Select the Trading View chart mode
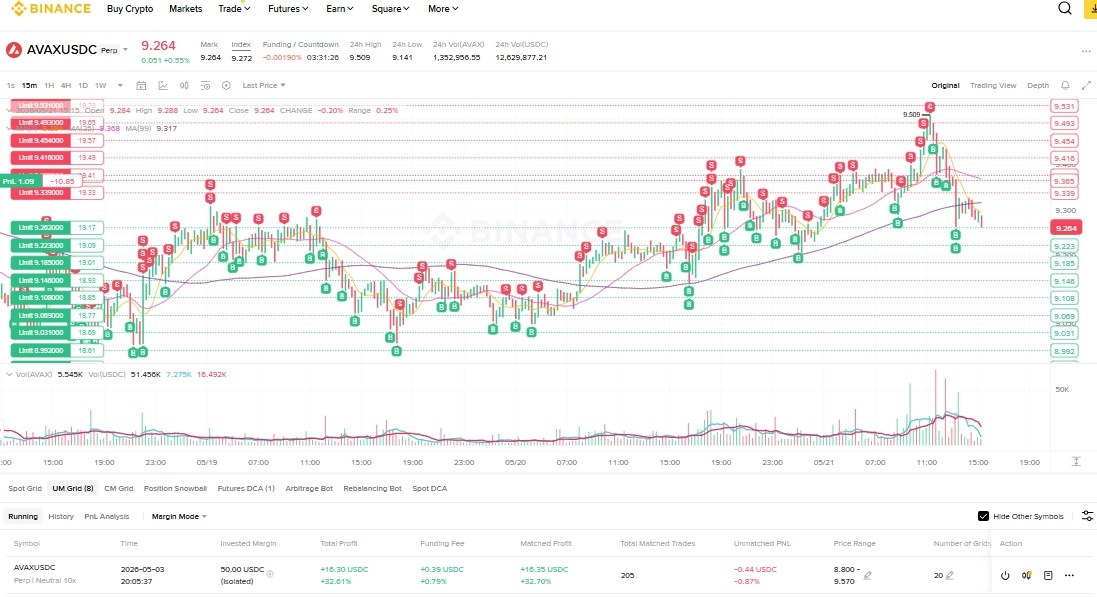This screenshot has height=597, width=1097. coord(993,85)
